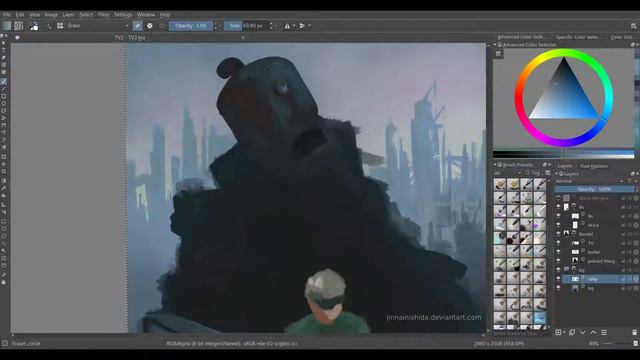The width and height of the screenshot is (640, 360).
Task: Change the brush presets view mode icon
Action: 548,173
